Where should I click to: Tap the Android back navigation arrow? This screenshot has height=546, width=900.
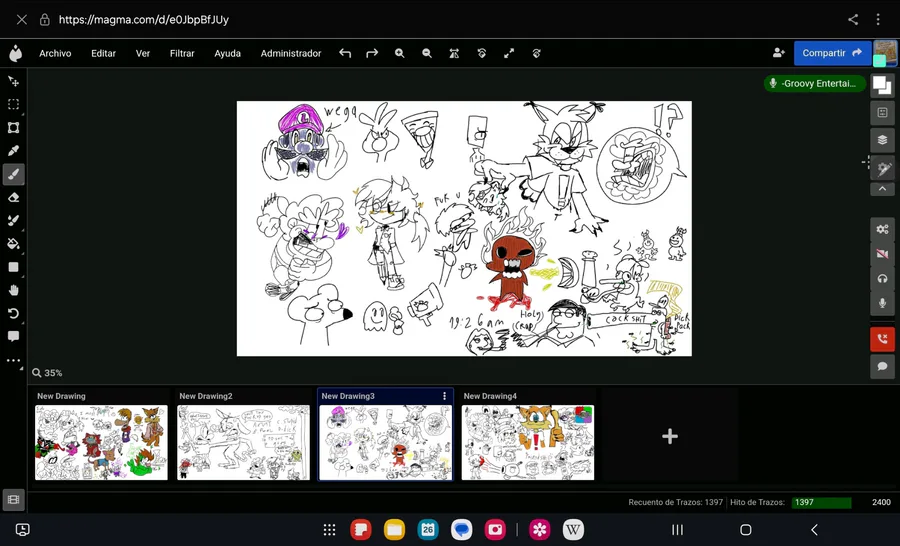coord(814,529)
